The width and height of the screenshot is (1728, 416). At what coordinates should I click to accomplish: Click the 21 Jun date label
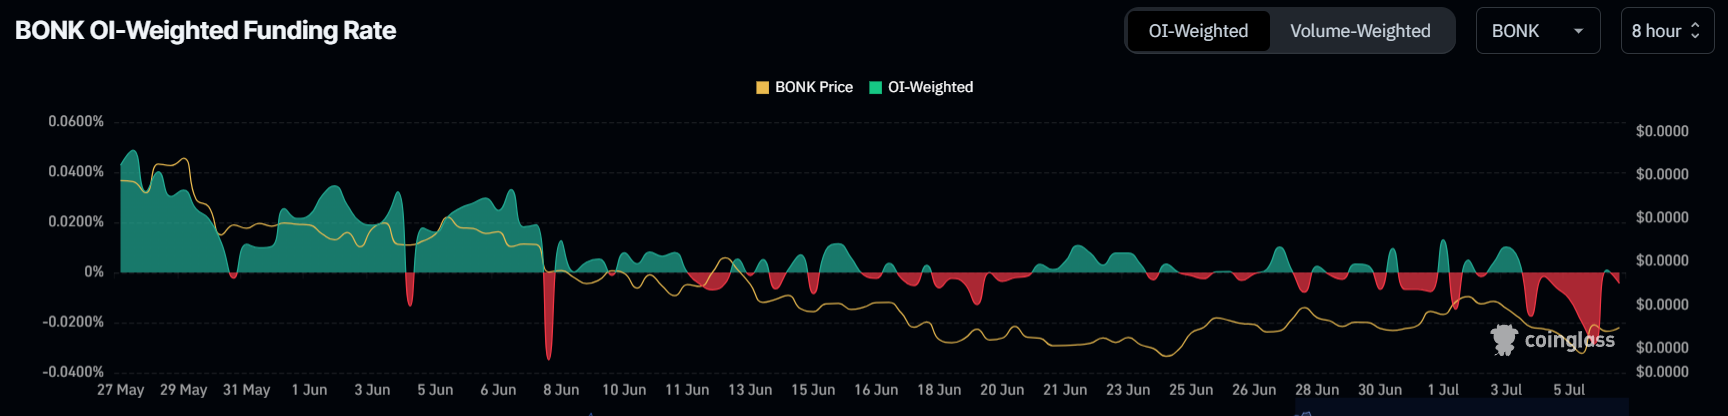(1065, 389)
